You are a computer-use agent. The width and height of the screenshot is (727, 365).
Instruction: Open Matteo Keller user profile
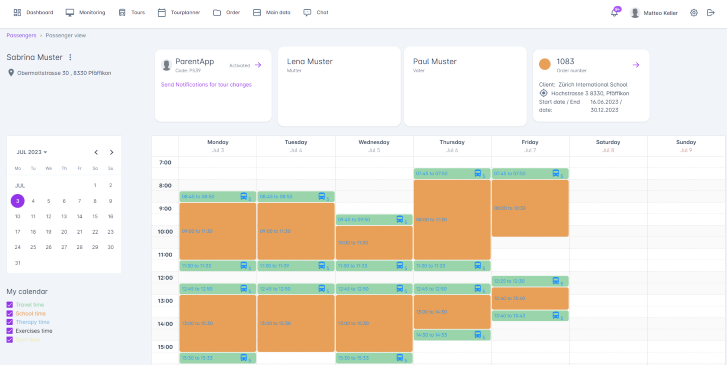654,13
